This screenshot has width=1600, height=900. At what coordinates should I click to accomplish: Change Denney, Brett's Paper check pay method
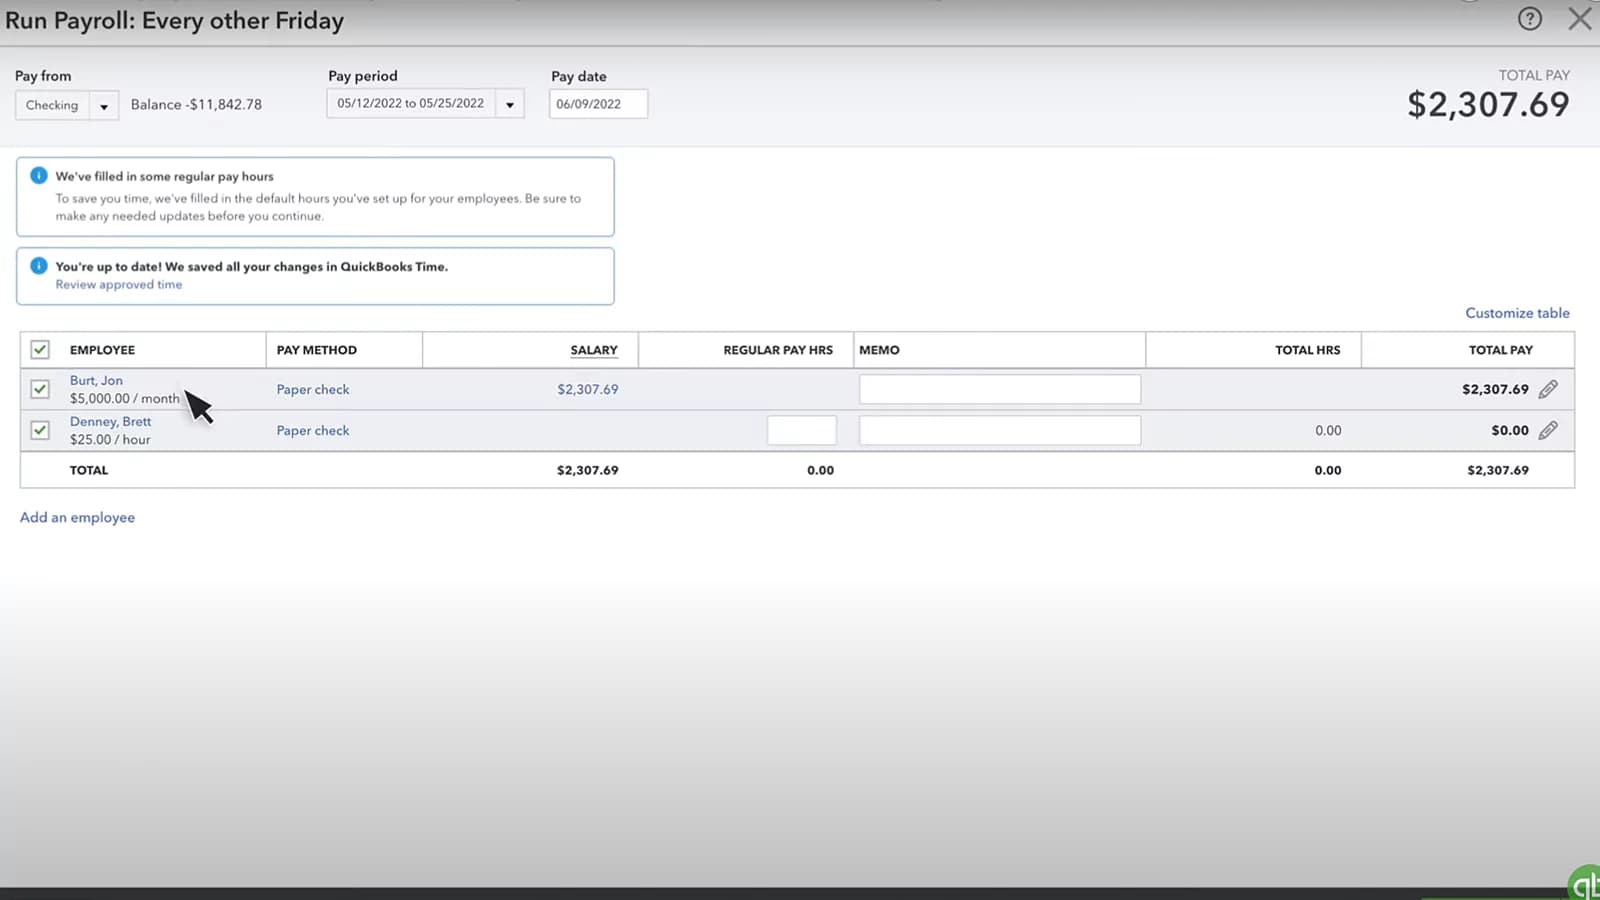(313, 430)
